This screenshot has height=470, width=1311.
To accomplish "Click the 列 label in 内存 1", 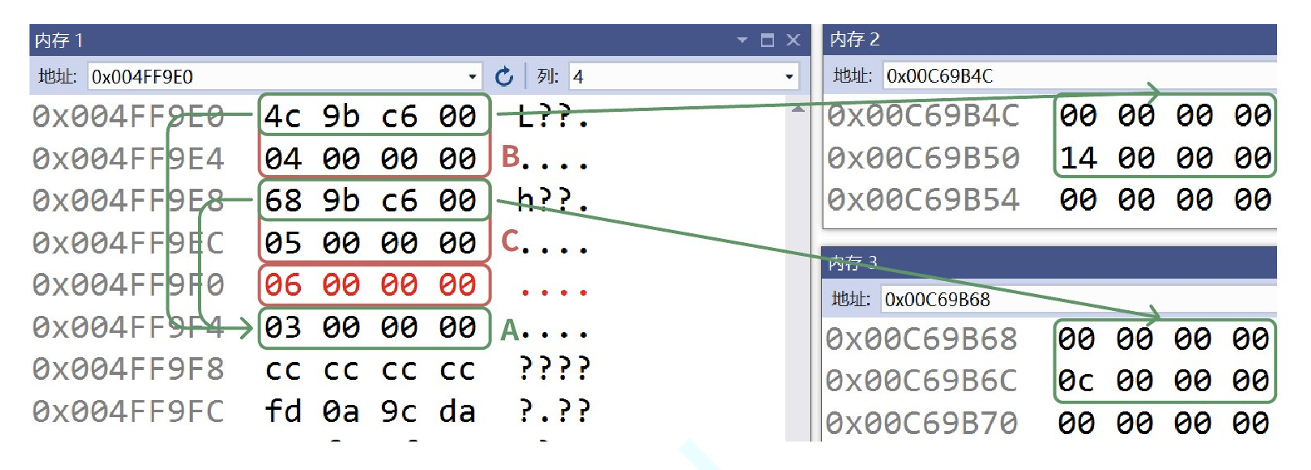I will pos(549,76).
